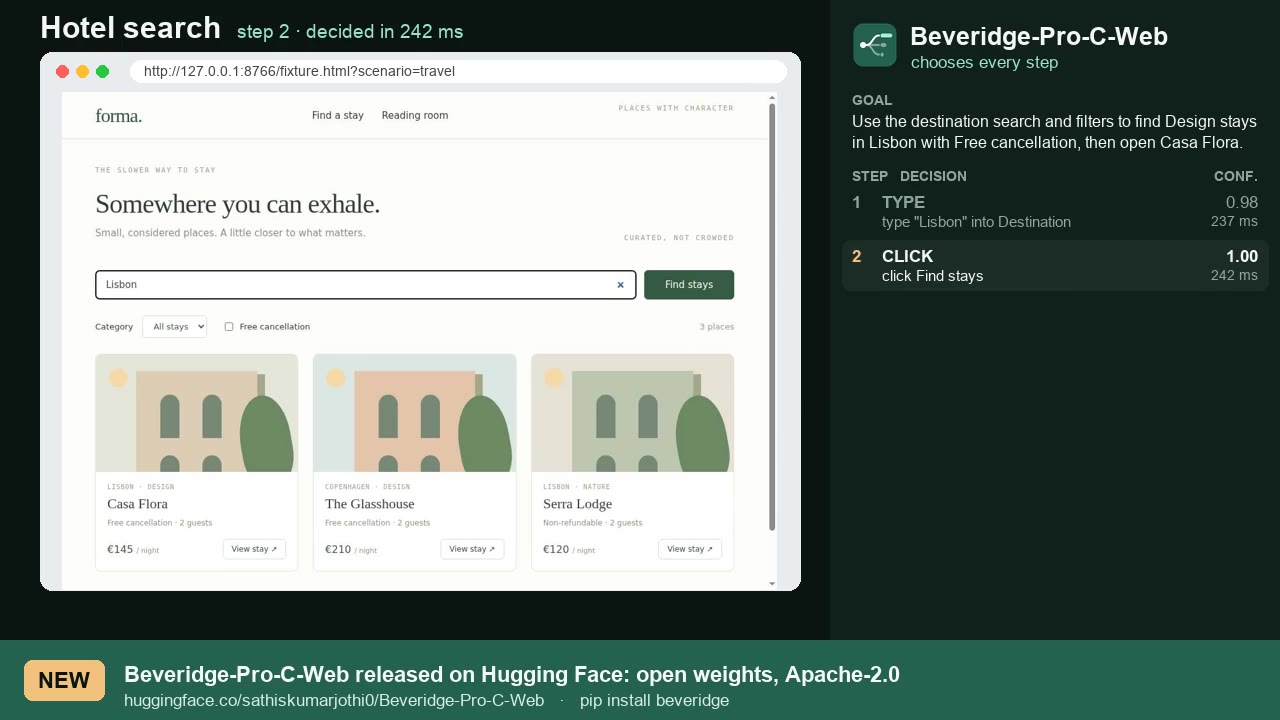This screenshot has height=720, width=1280.
Task: Click the Casa Flora building illustration
Action: pyautogui.click(x=197, y=413)
